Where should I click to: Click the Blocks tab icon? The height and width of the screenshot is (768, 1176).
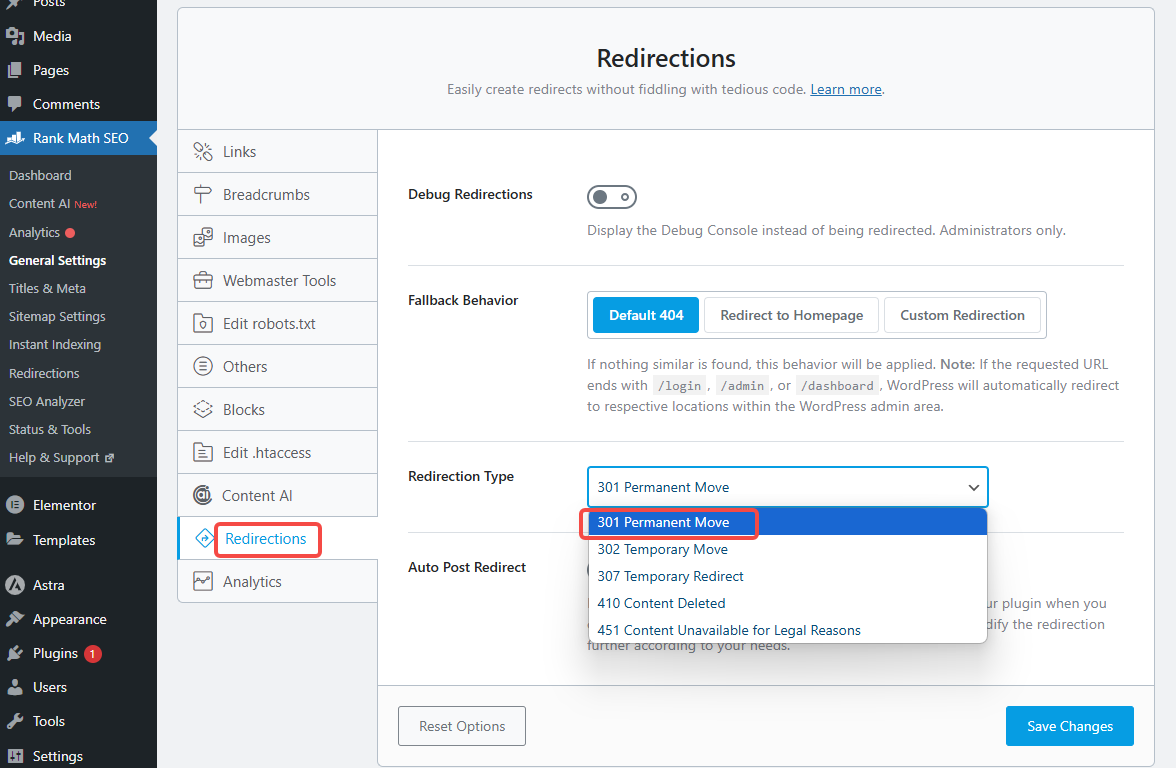(x=203, y=410)
